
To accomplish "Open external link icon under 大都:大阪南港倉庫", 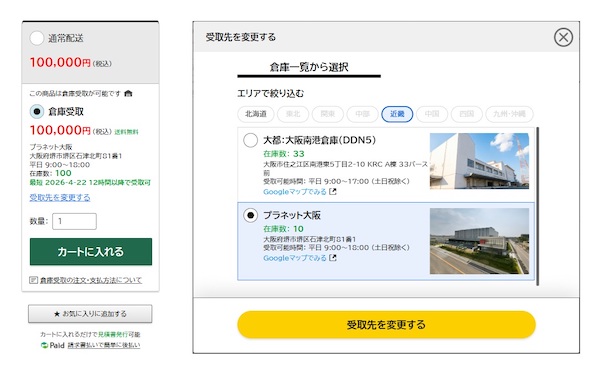I will pos(333,191).
